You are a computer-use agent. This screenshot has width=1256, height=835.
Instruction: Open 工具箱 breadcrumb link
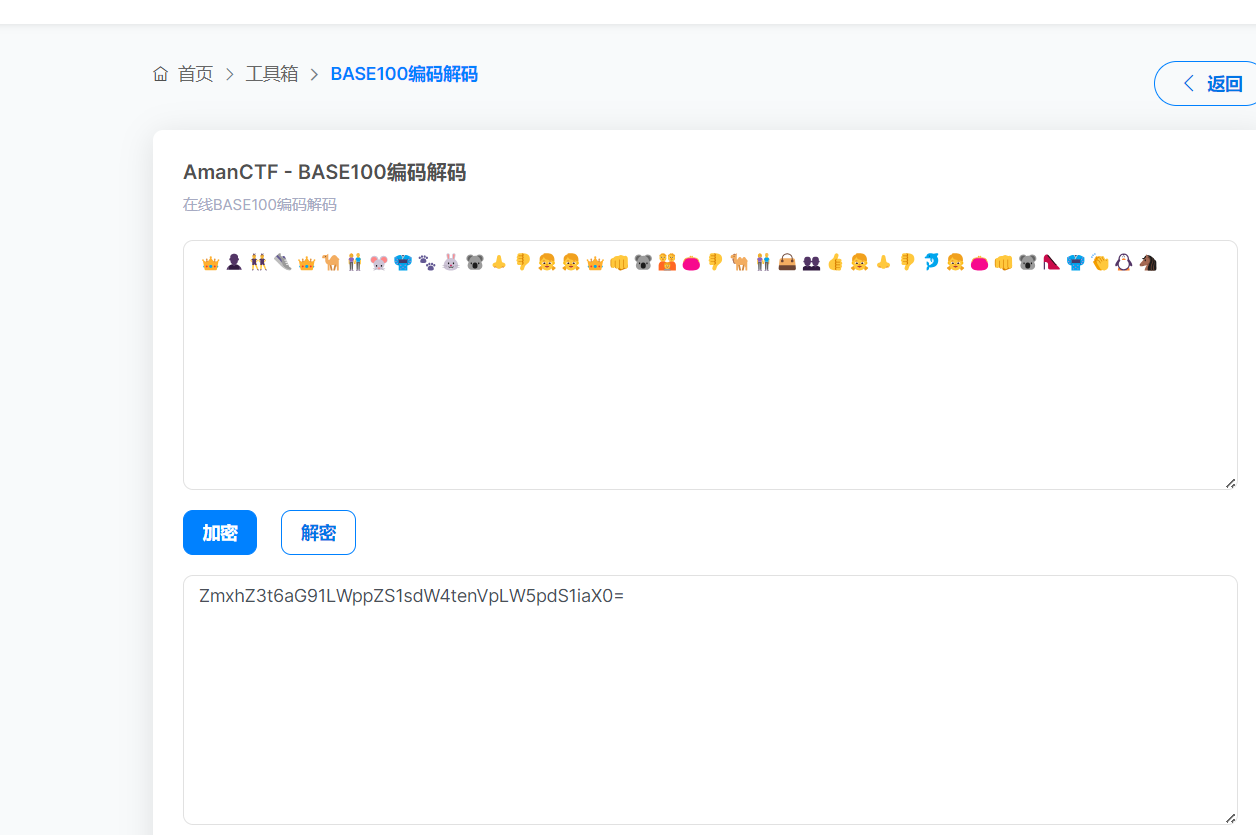[272, 74]
